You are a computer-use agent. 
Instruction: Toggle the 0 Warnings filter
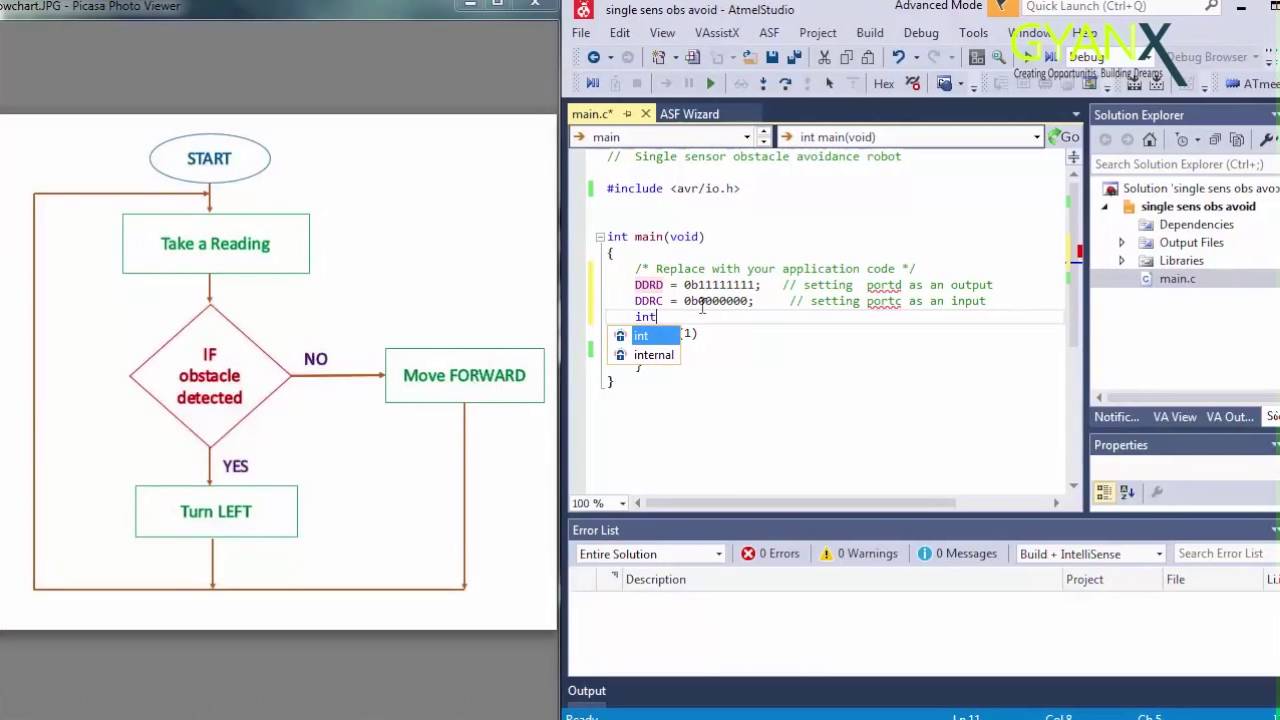(858, 554)
